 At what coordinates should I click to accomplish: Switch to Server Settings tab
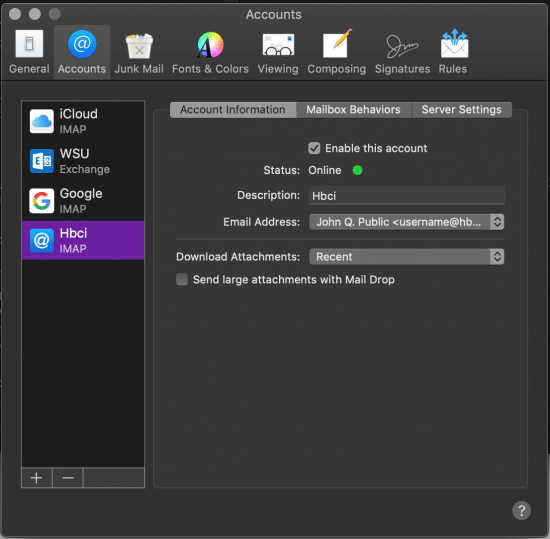[x=462, y=110]
